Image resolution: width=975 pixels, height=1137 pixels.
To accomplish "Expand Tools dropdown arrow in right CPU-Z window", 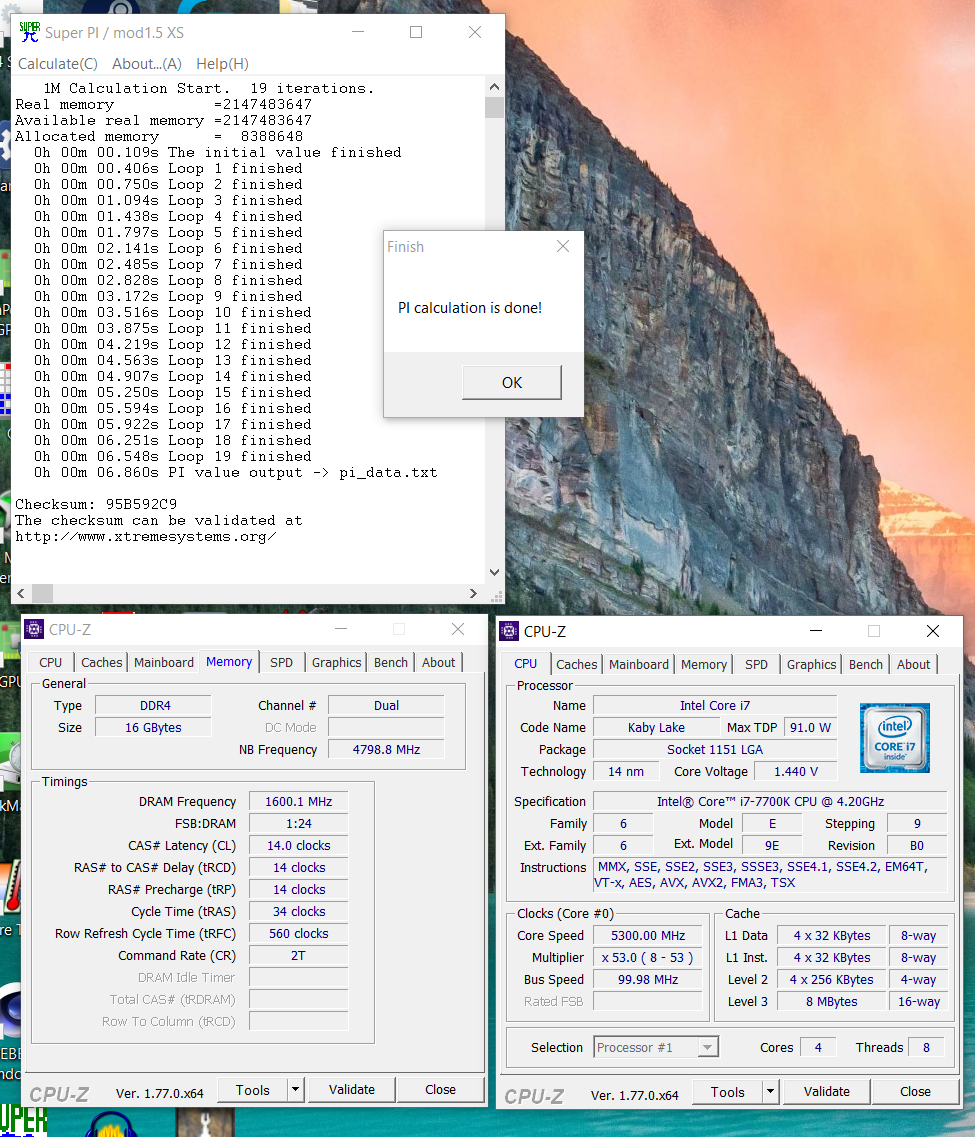I will click(x=771, y=1092).
